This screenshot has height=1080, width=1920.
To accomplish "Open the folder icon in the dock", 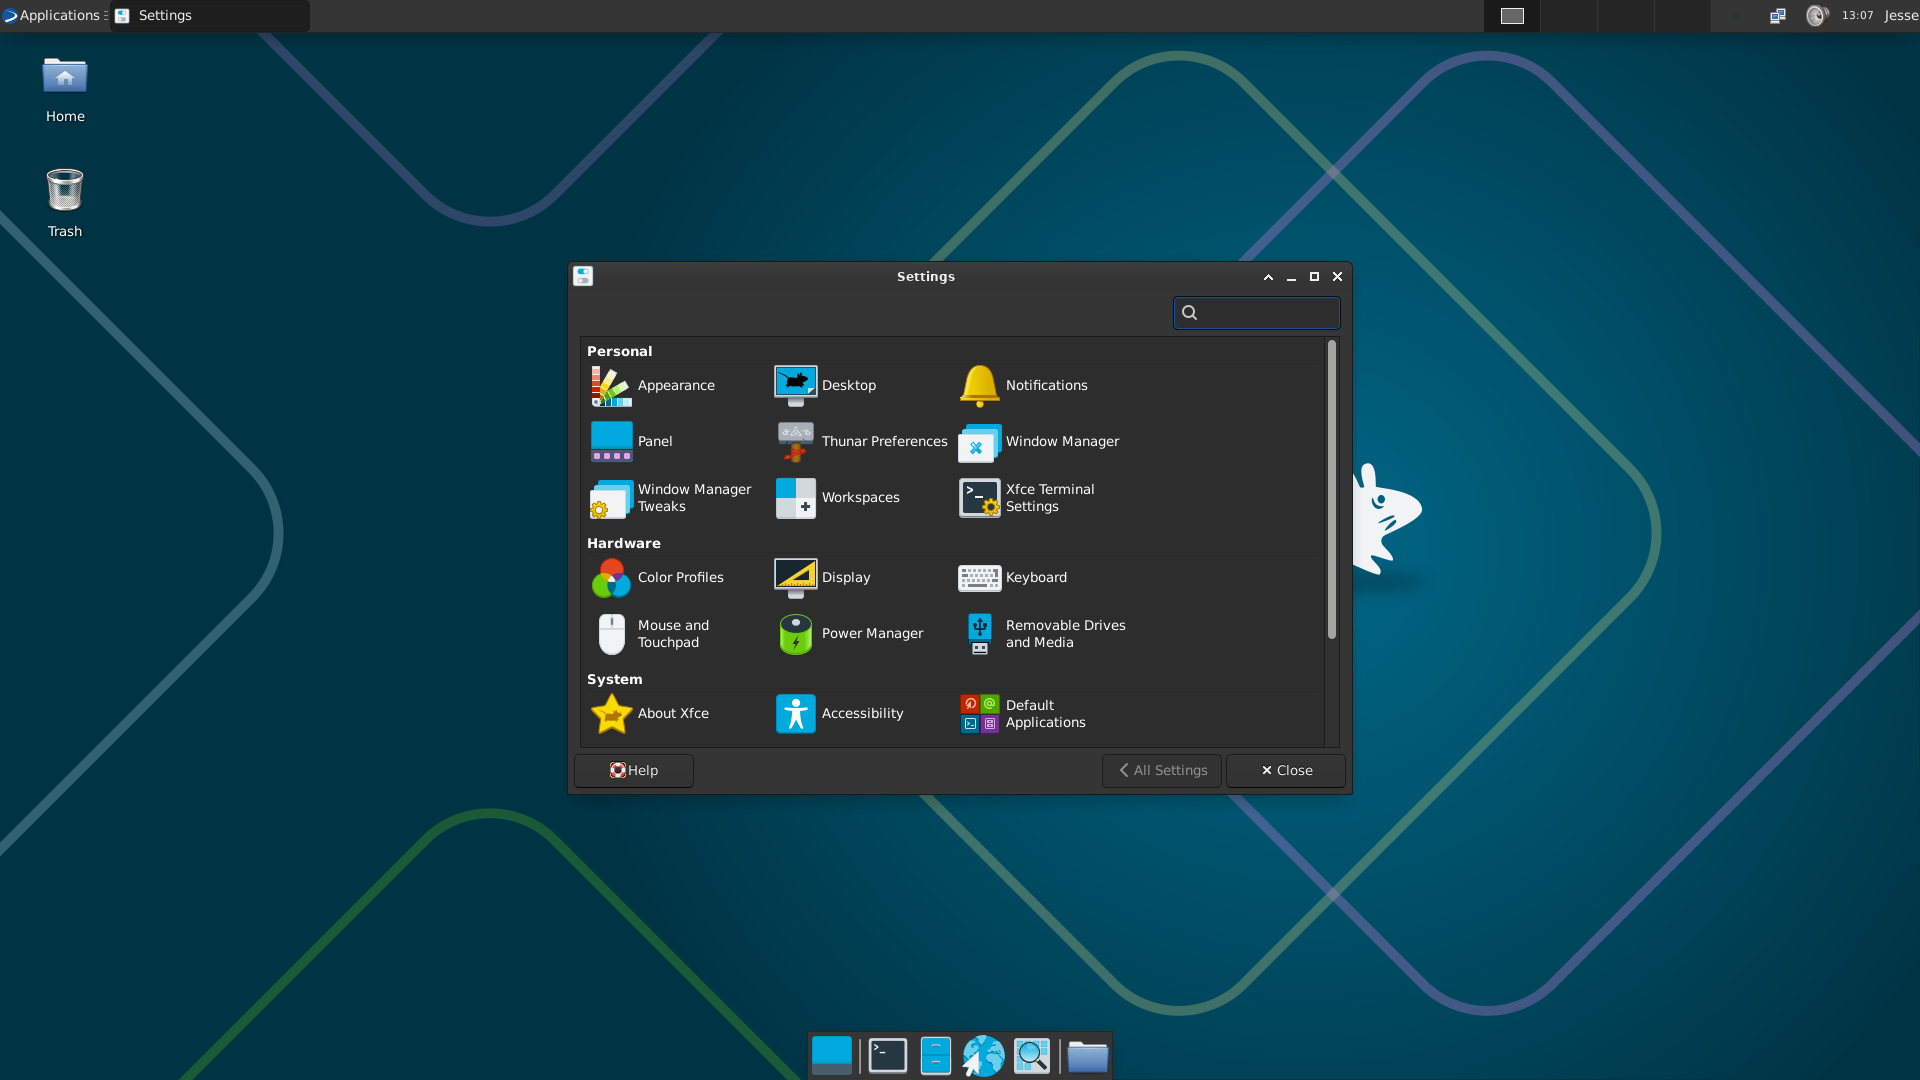I will click(x=1088, y=1056).
